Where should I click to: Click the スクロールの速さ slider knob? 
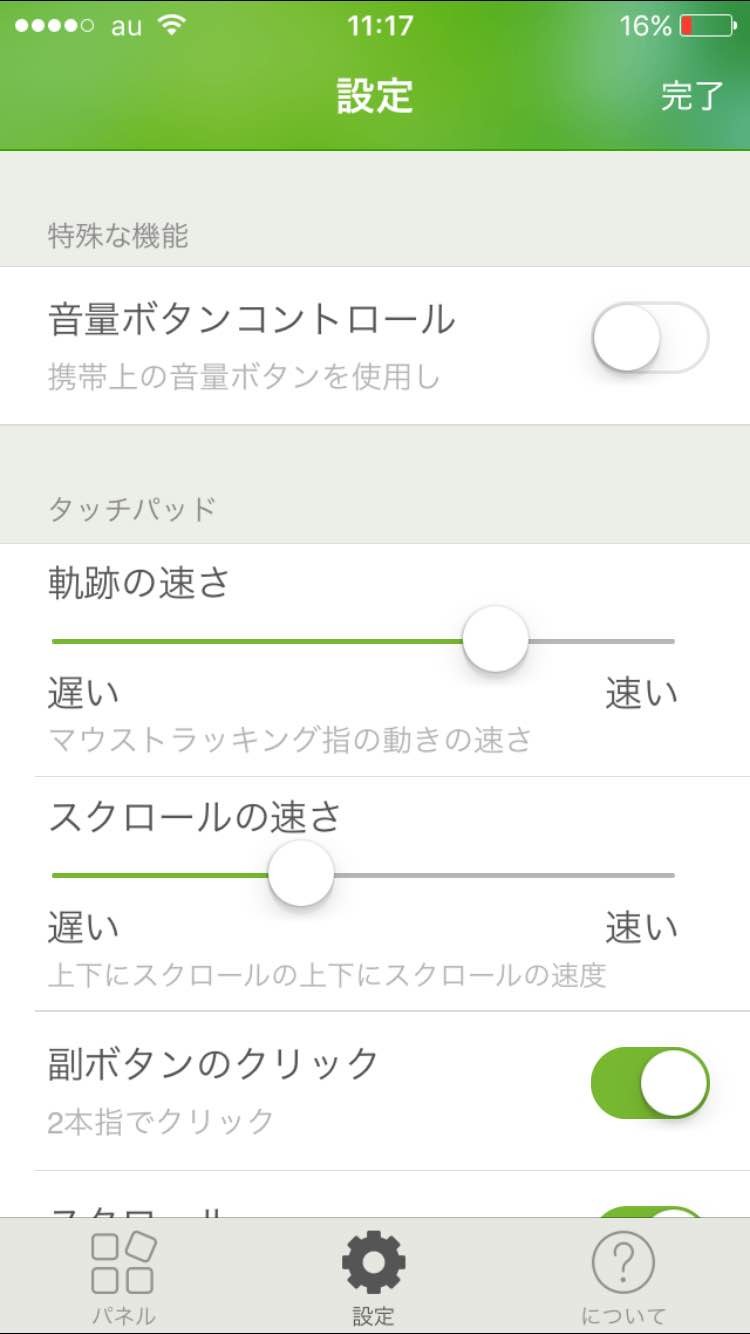(301, 874)
